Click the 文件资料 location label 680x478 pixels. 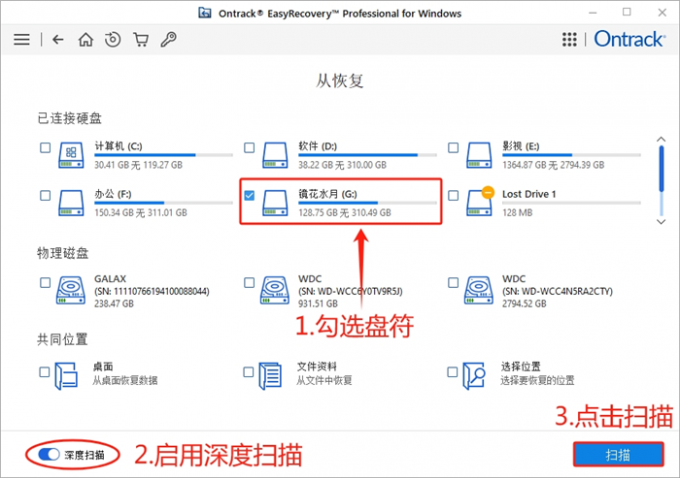(x=317, y=367)
